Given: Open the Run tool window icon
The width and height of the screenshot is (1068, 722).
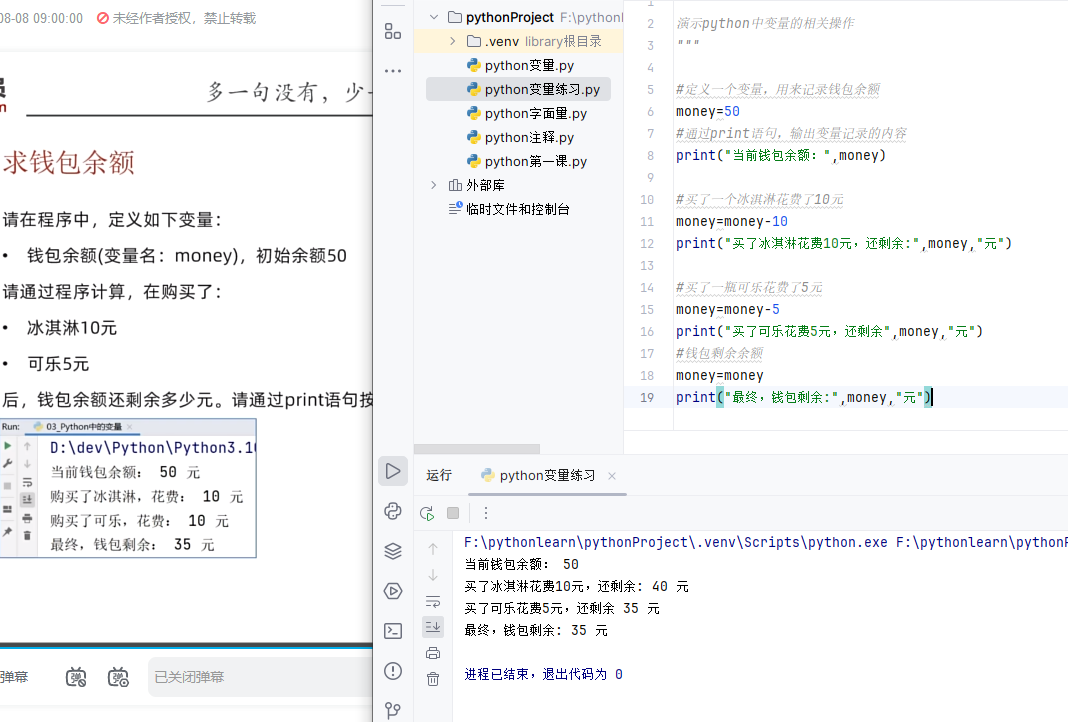Looking at the screenshot, I should [392, 471].
